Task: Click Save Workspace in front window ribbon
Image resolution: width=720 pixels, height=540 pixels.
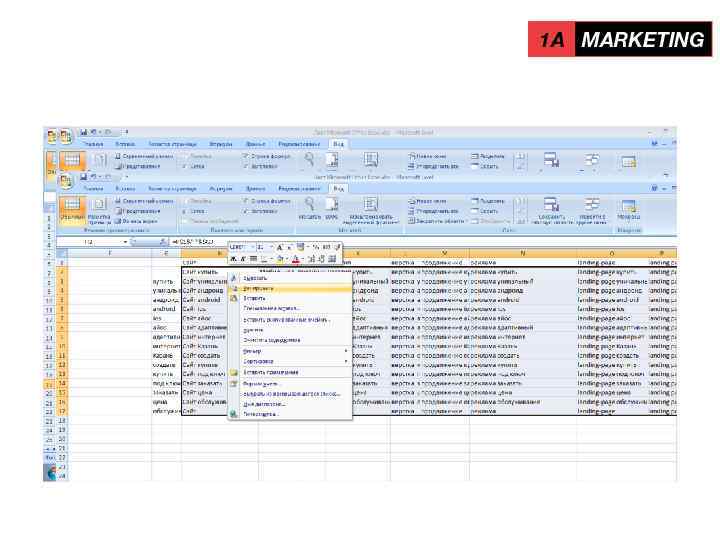Action: 551,210
